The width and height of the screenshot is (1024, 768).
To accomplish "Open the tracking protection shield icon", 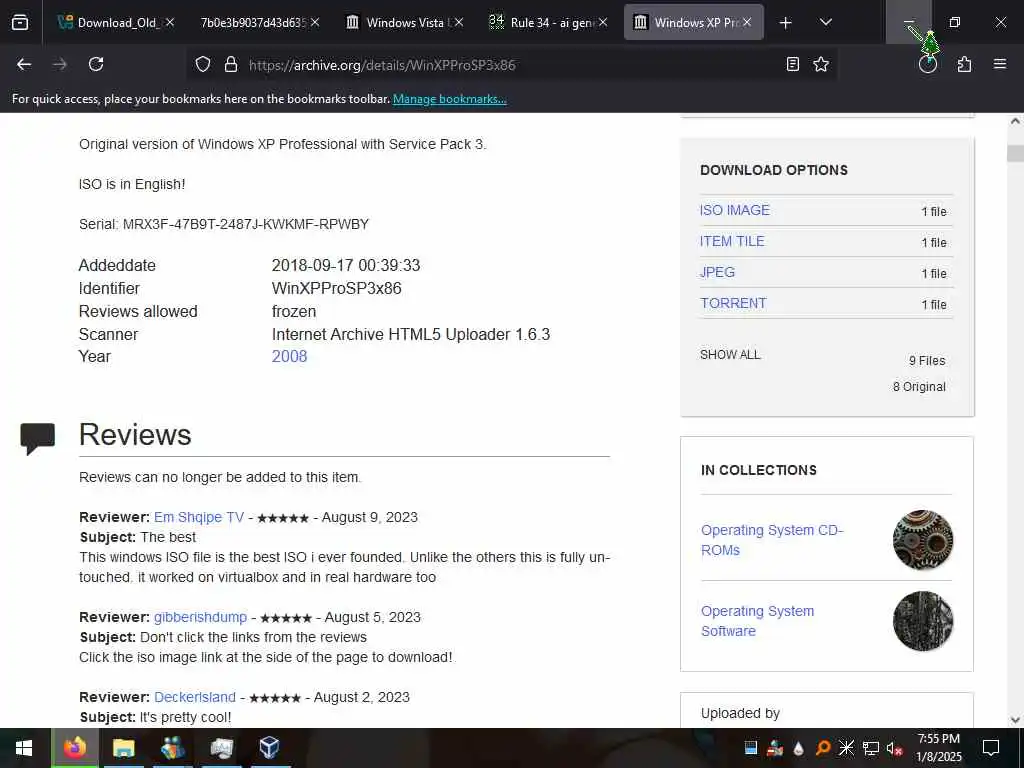I will 203,64.
